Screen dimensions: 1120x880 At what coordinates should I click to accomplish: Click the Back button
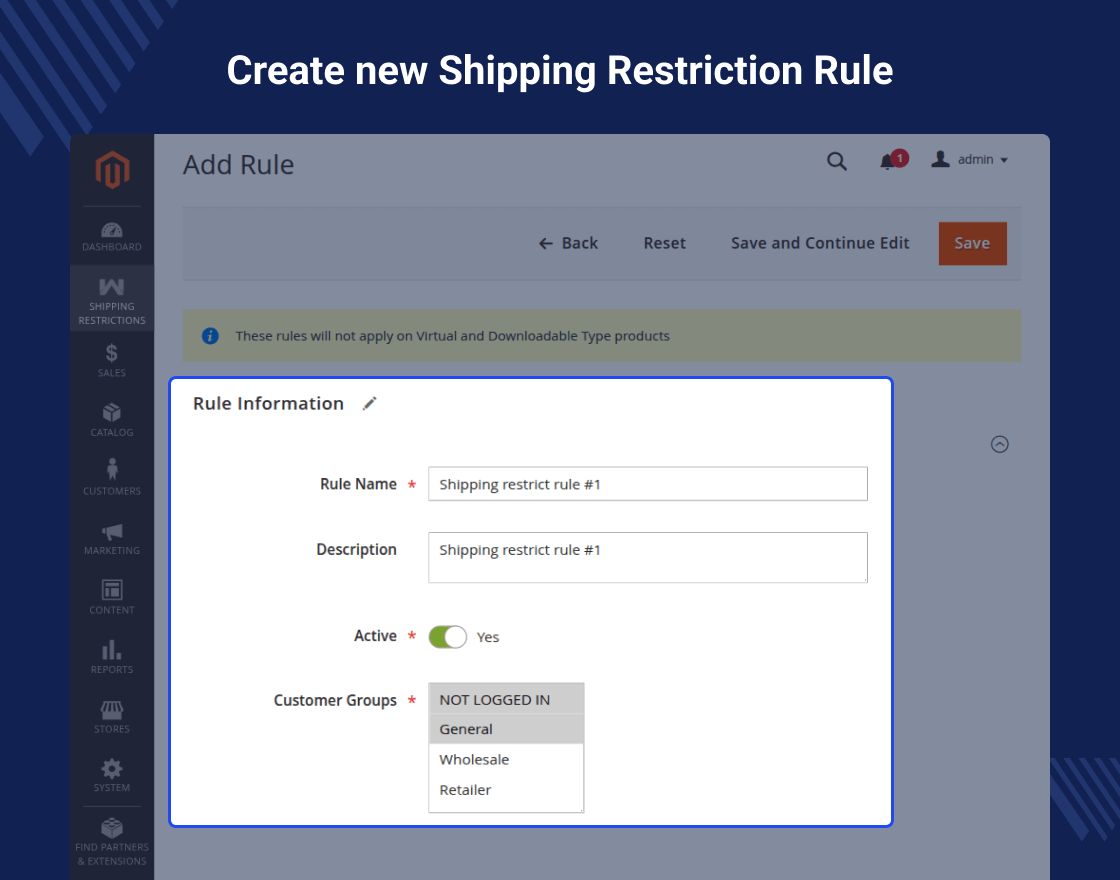568,243
